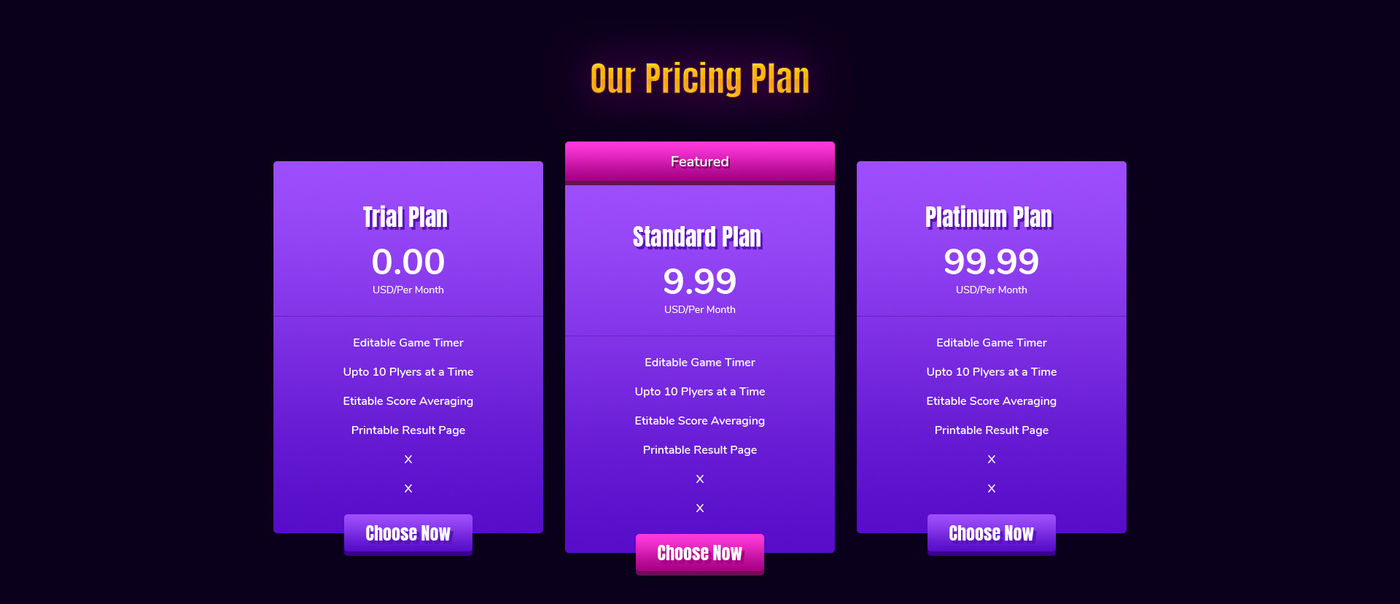The height and width of the screenshot is (604, 1400).
Task: Click the lower X mark in Platinum Plan
Action: click(991, 488)
